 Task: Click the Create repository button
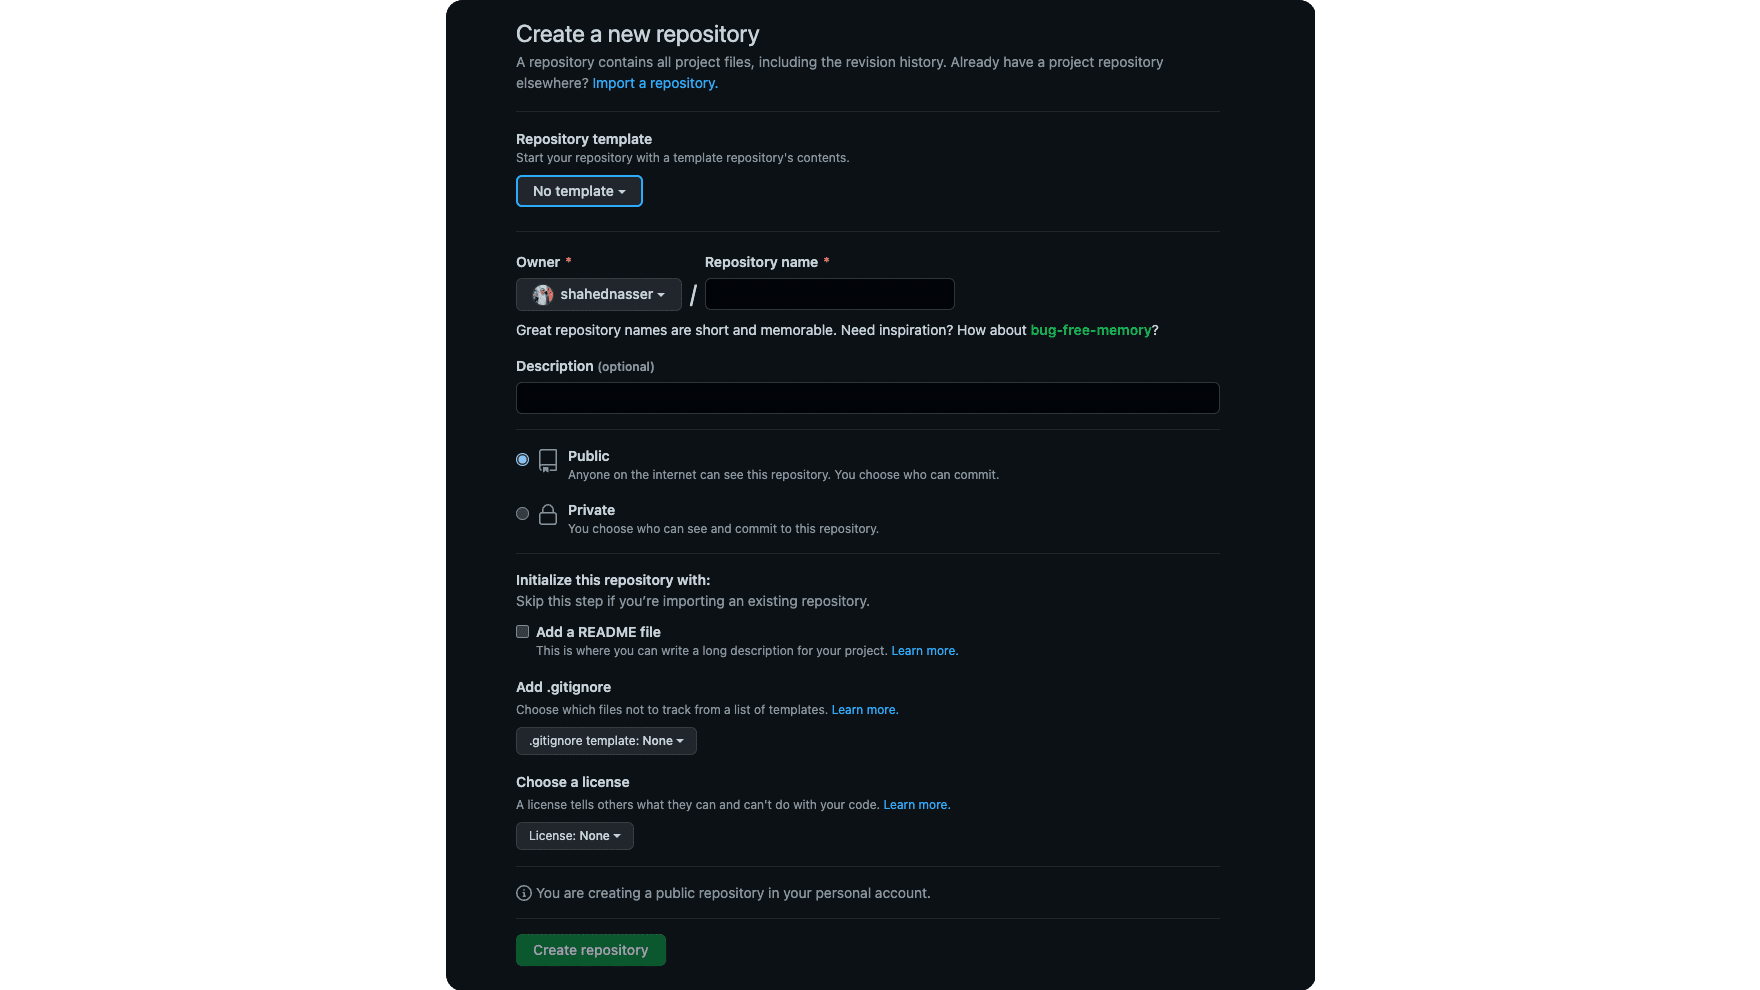[x=590, y=949]
